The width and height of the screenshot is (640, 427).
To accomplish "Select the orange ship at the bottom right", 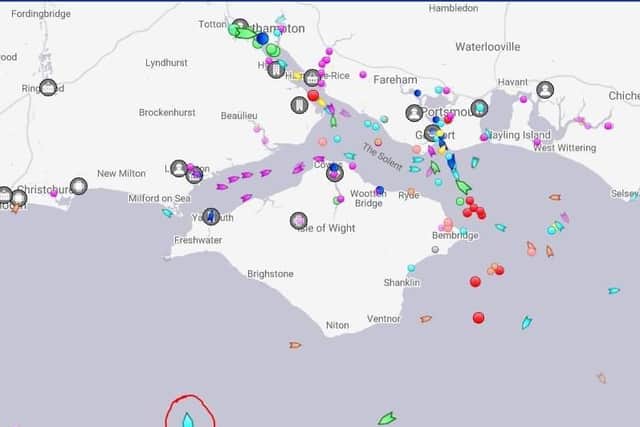I will point(601,378).
